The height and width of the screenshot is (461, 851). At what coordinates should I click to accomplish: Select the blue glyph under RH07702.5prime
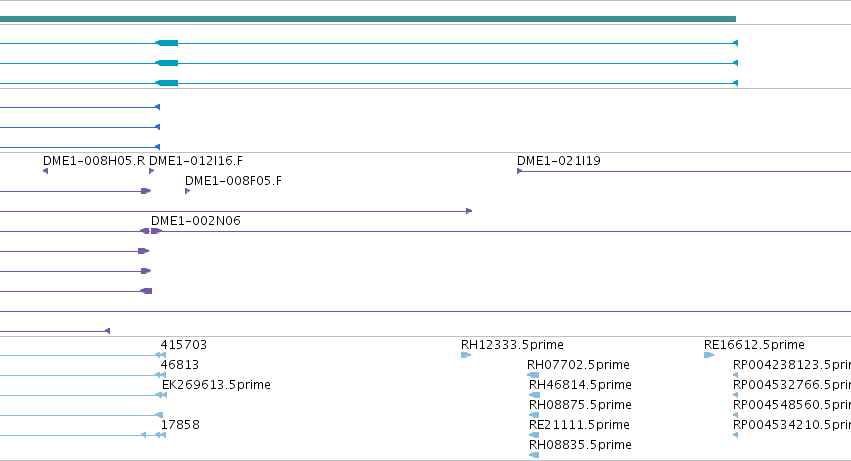point(534,375)
